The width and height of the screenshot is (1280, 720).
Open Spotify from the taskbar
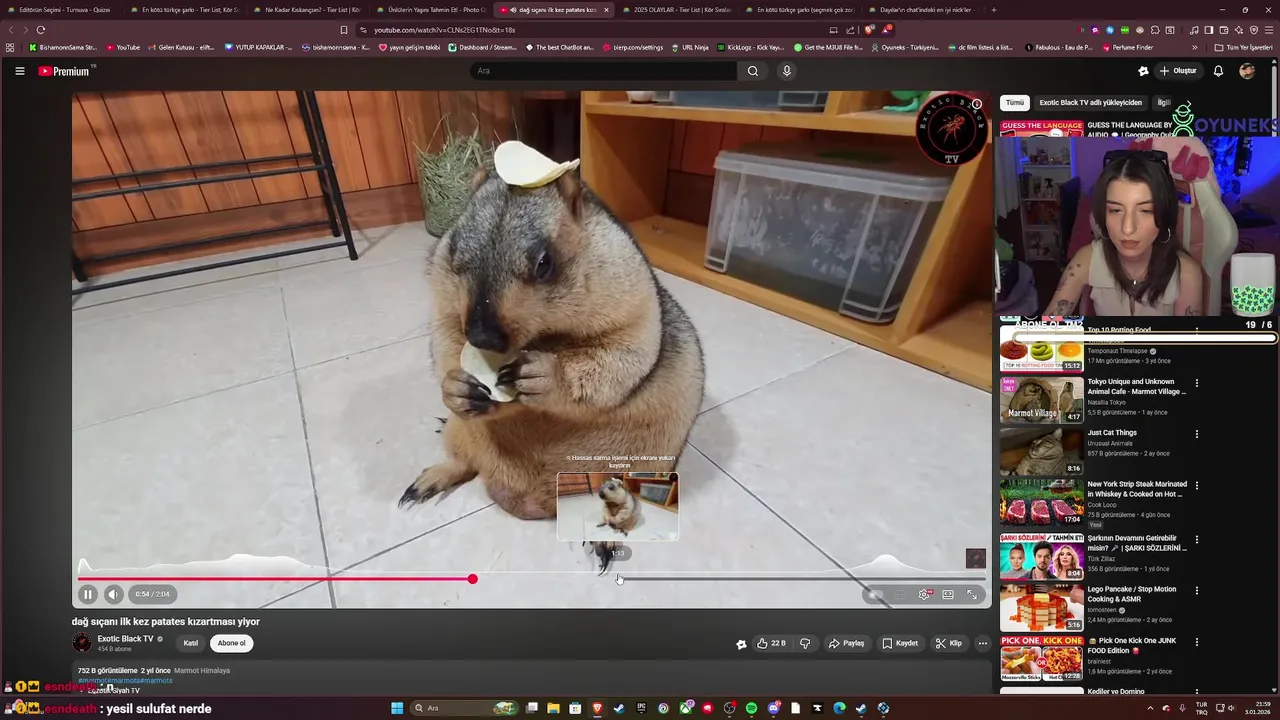click(751, 708)
